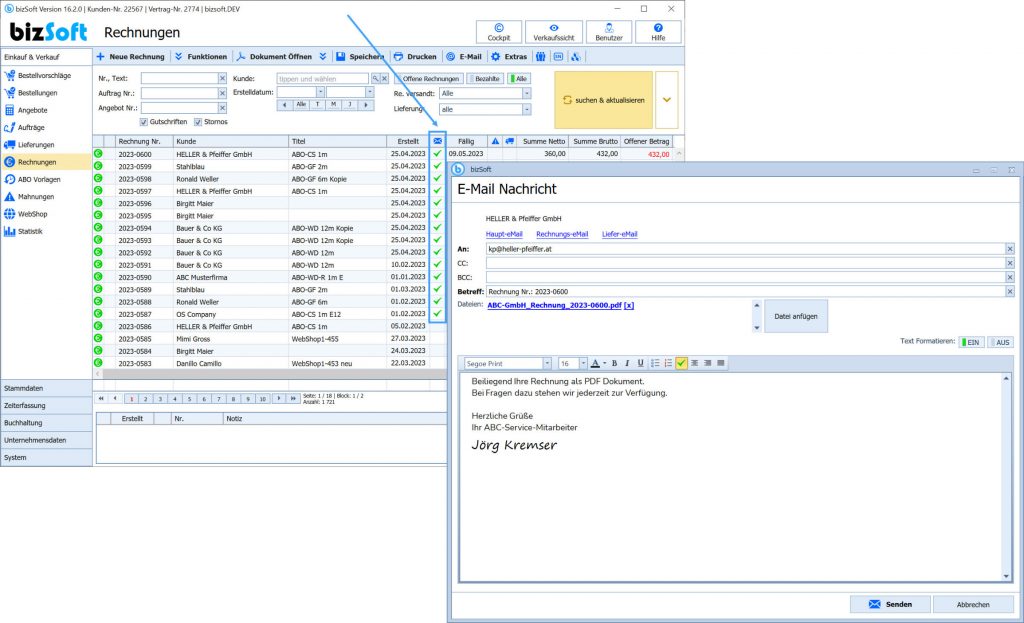This screenshot has width=1024, height=623.
Task: Click Dokument Öffnen in toolbar
Action: pyautogui.click(x=274, y=57)
